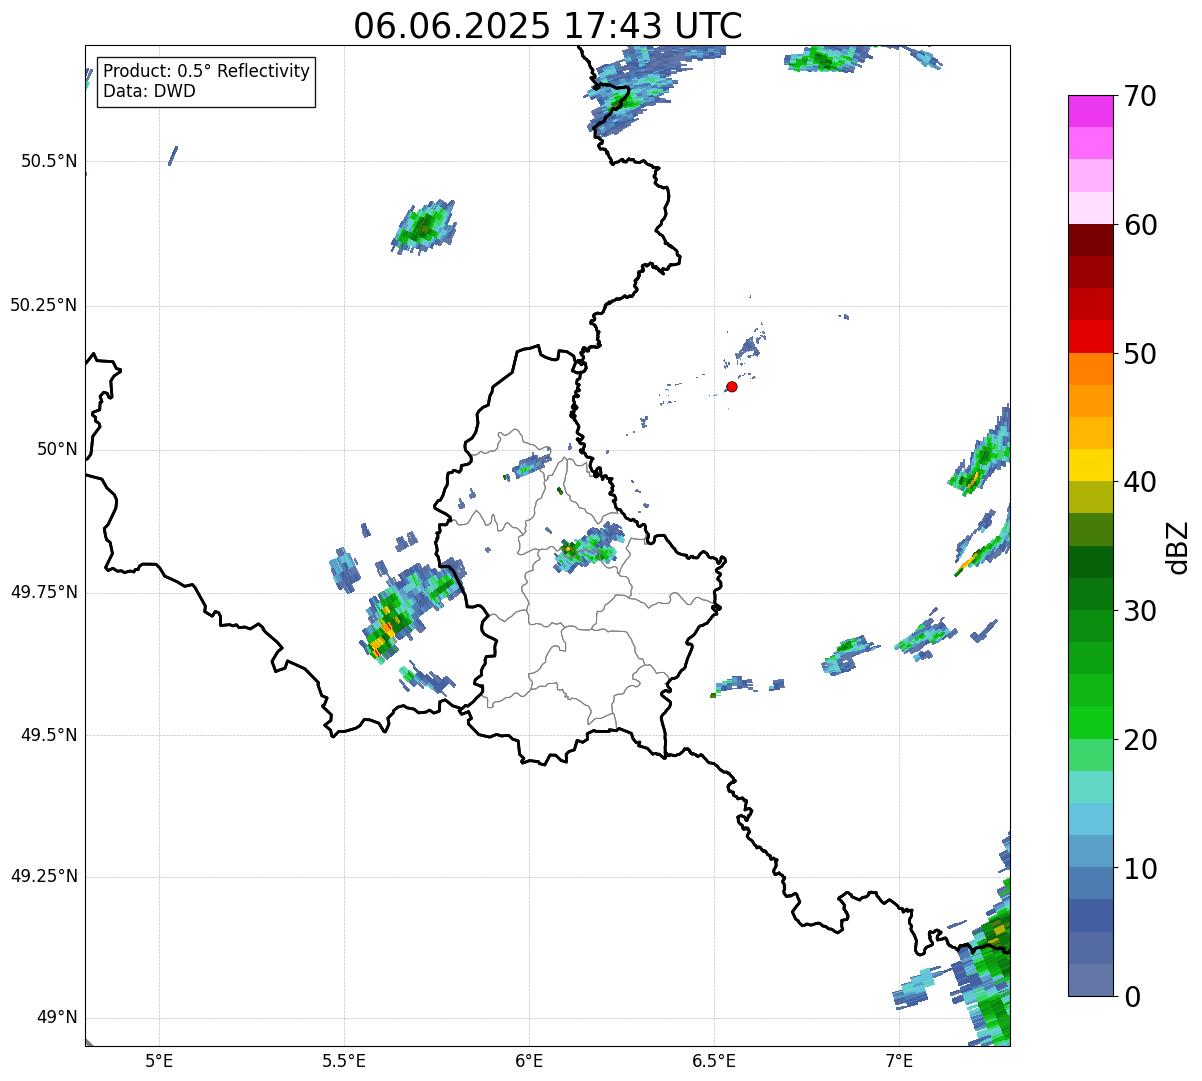Click the 'Product: 0.5° Reflectivity' legend text
The height and width of the screenshot is (1081, 1202).
pyautogui.click(x=206, y=72)
